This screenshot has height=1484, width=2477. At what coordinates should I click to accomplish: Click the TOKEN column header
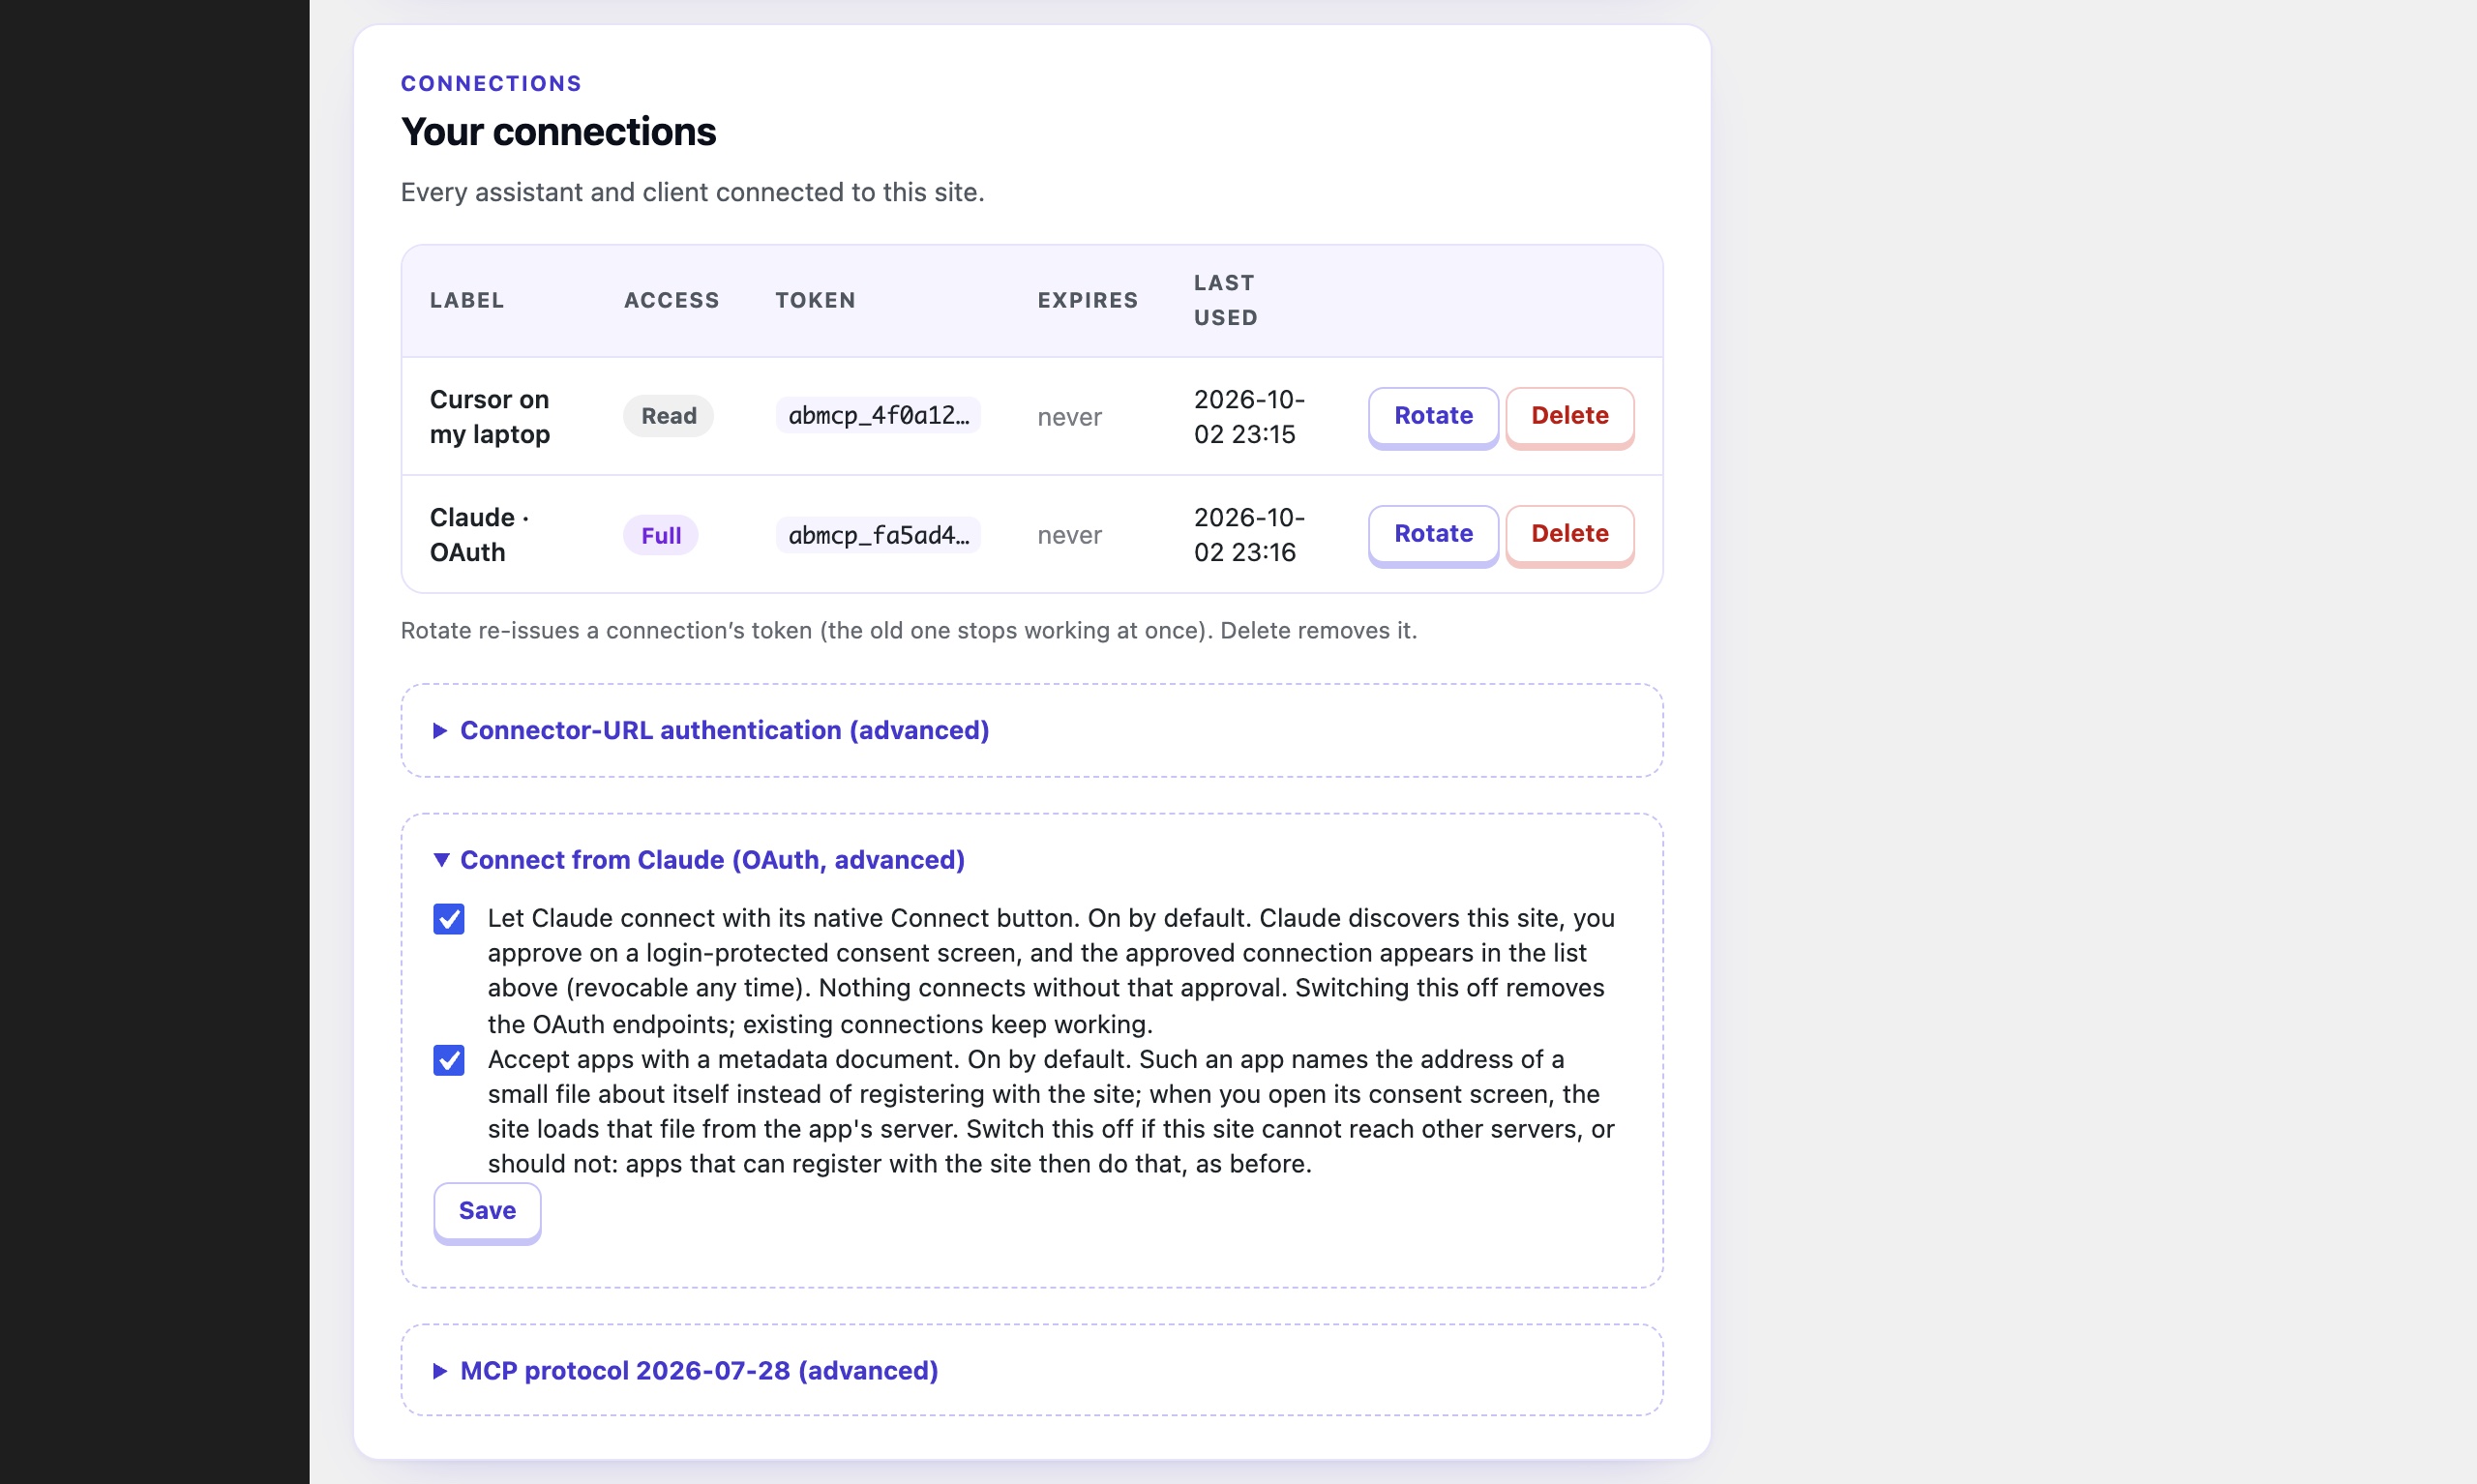[815, 300]
